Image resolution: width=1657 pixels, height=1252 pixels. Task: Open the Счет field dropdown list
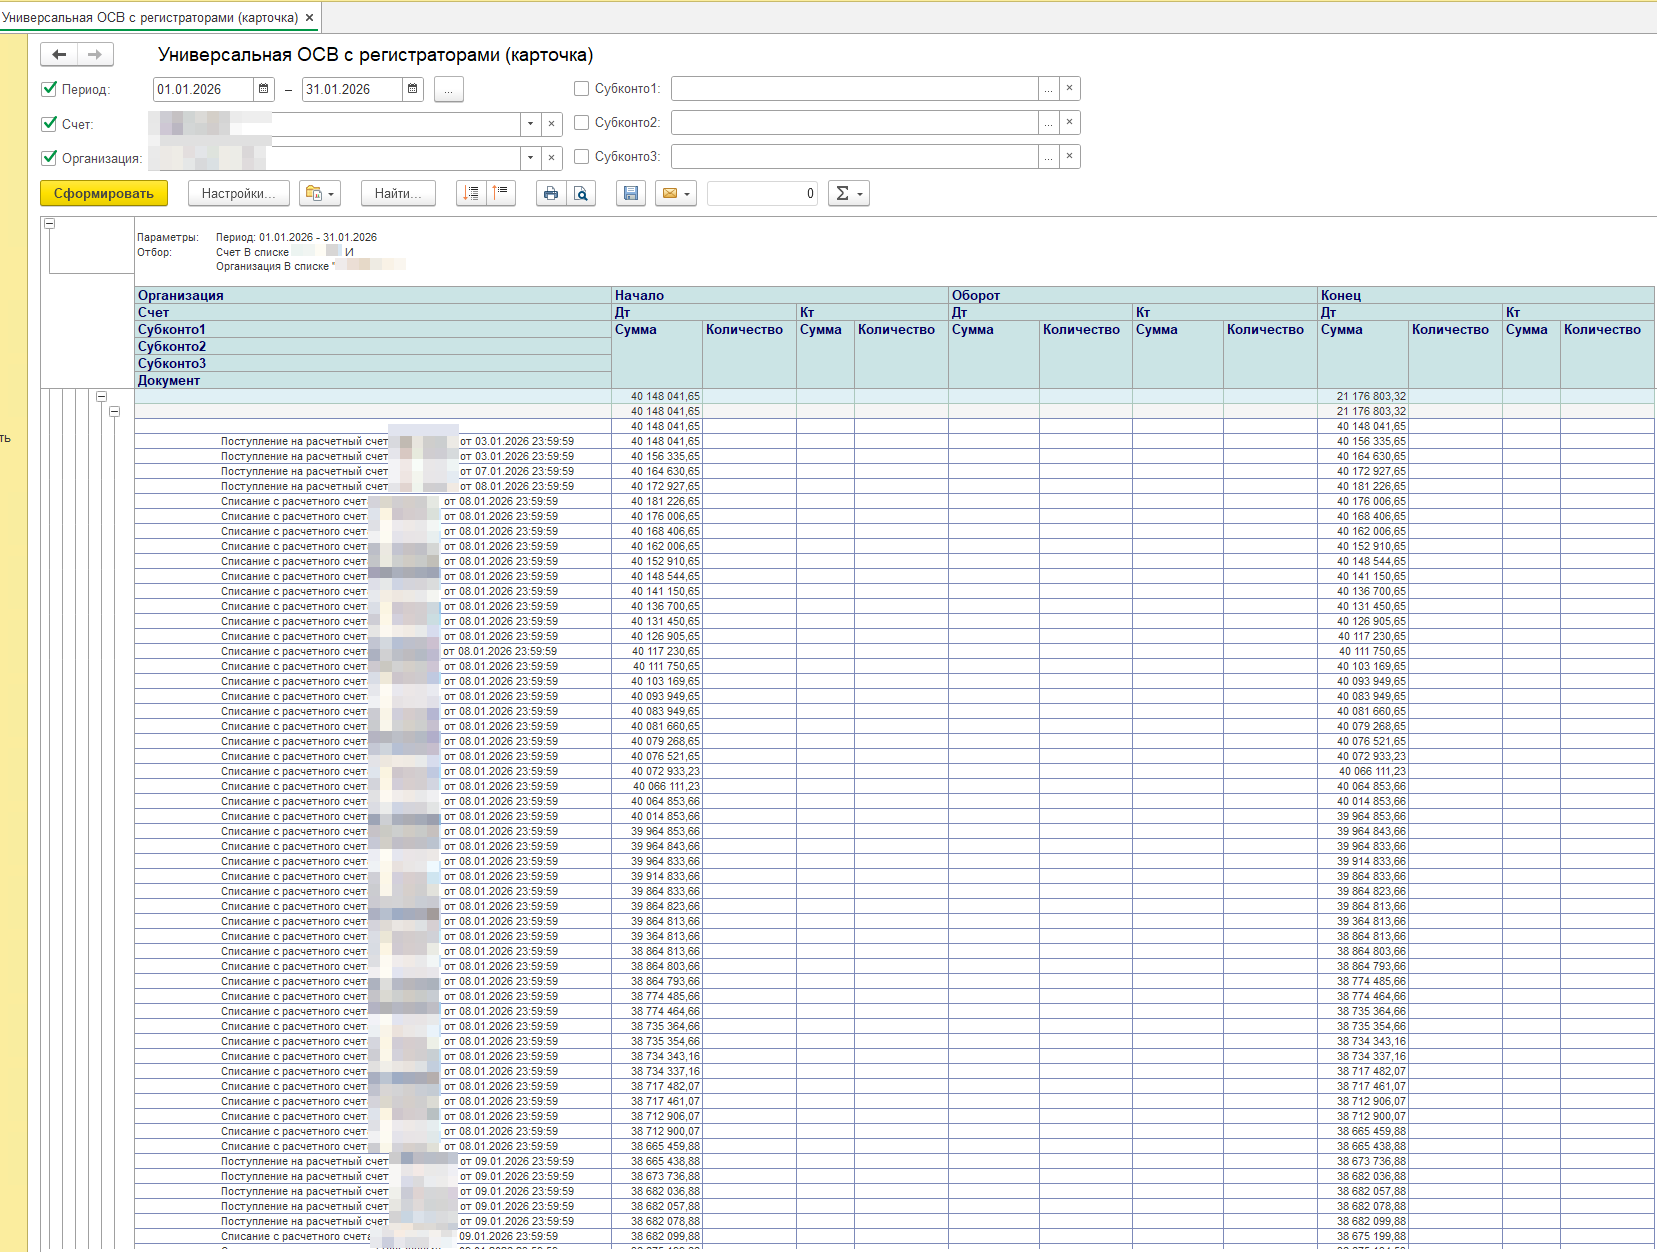point(530,124)
